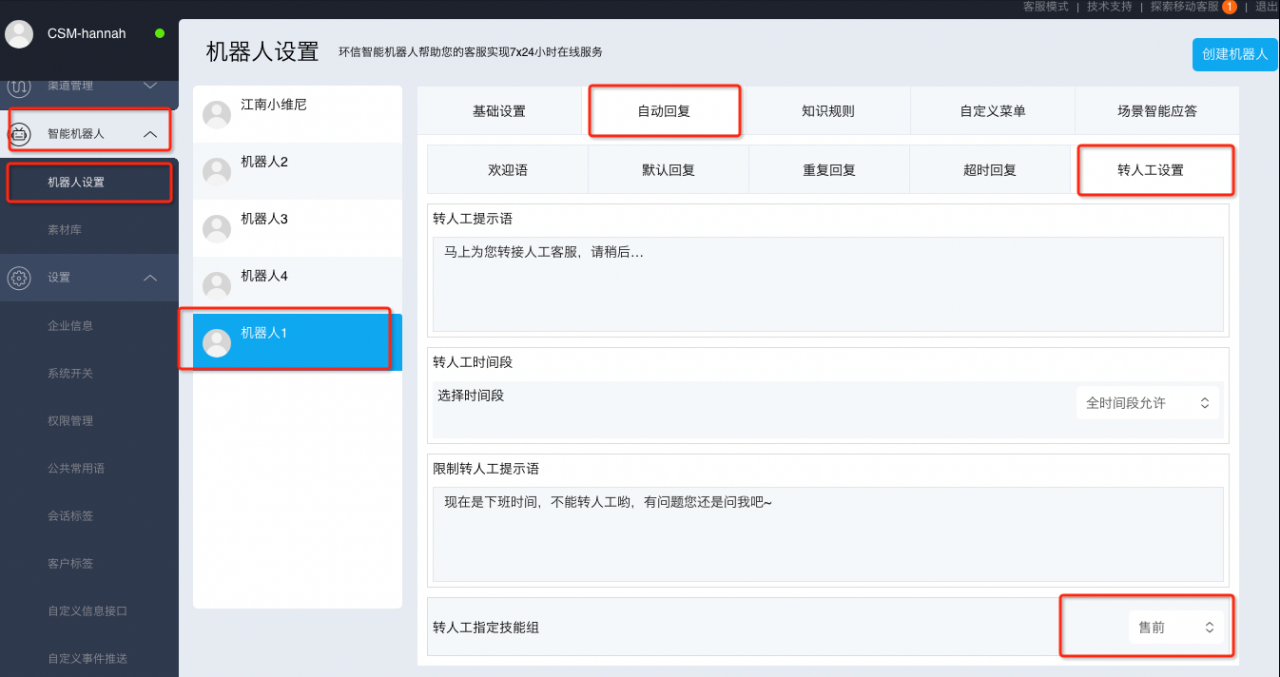The width and height of the screenshot is (1280, 677).
Task: Click the 智能机器人 robot icon in sidebar
Action: click(19, 133)
